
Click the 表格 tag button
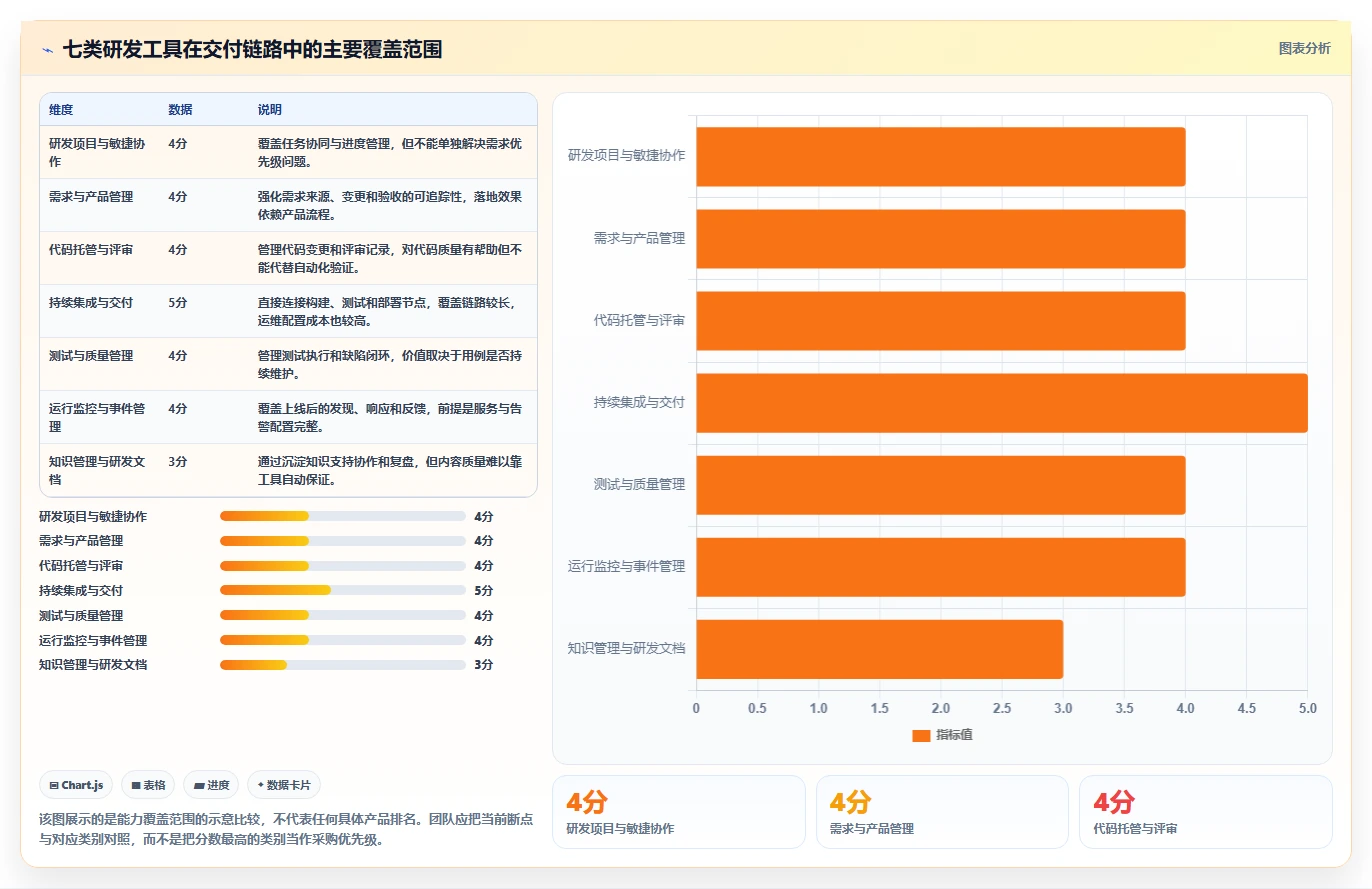[148, 785]
